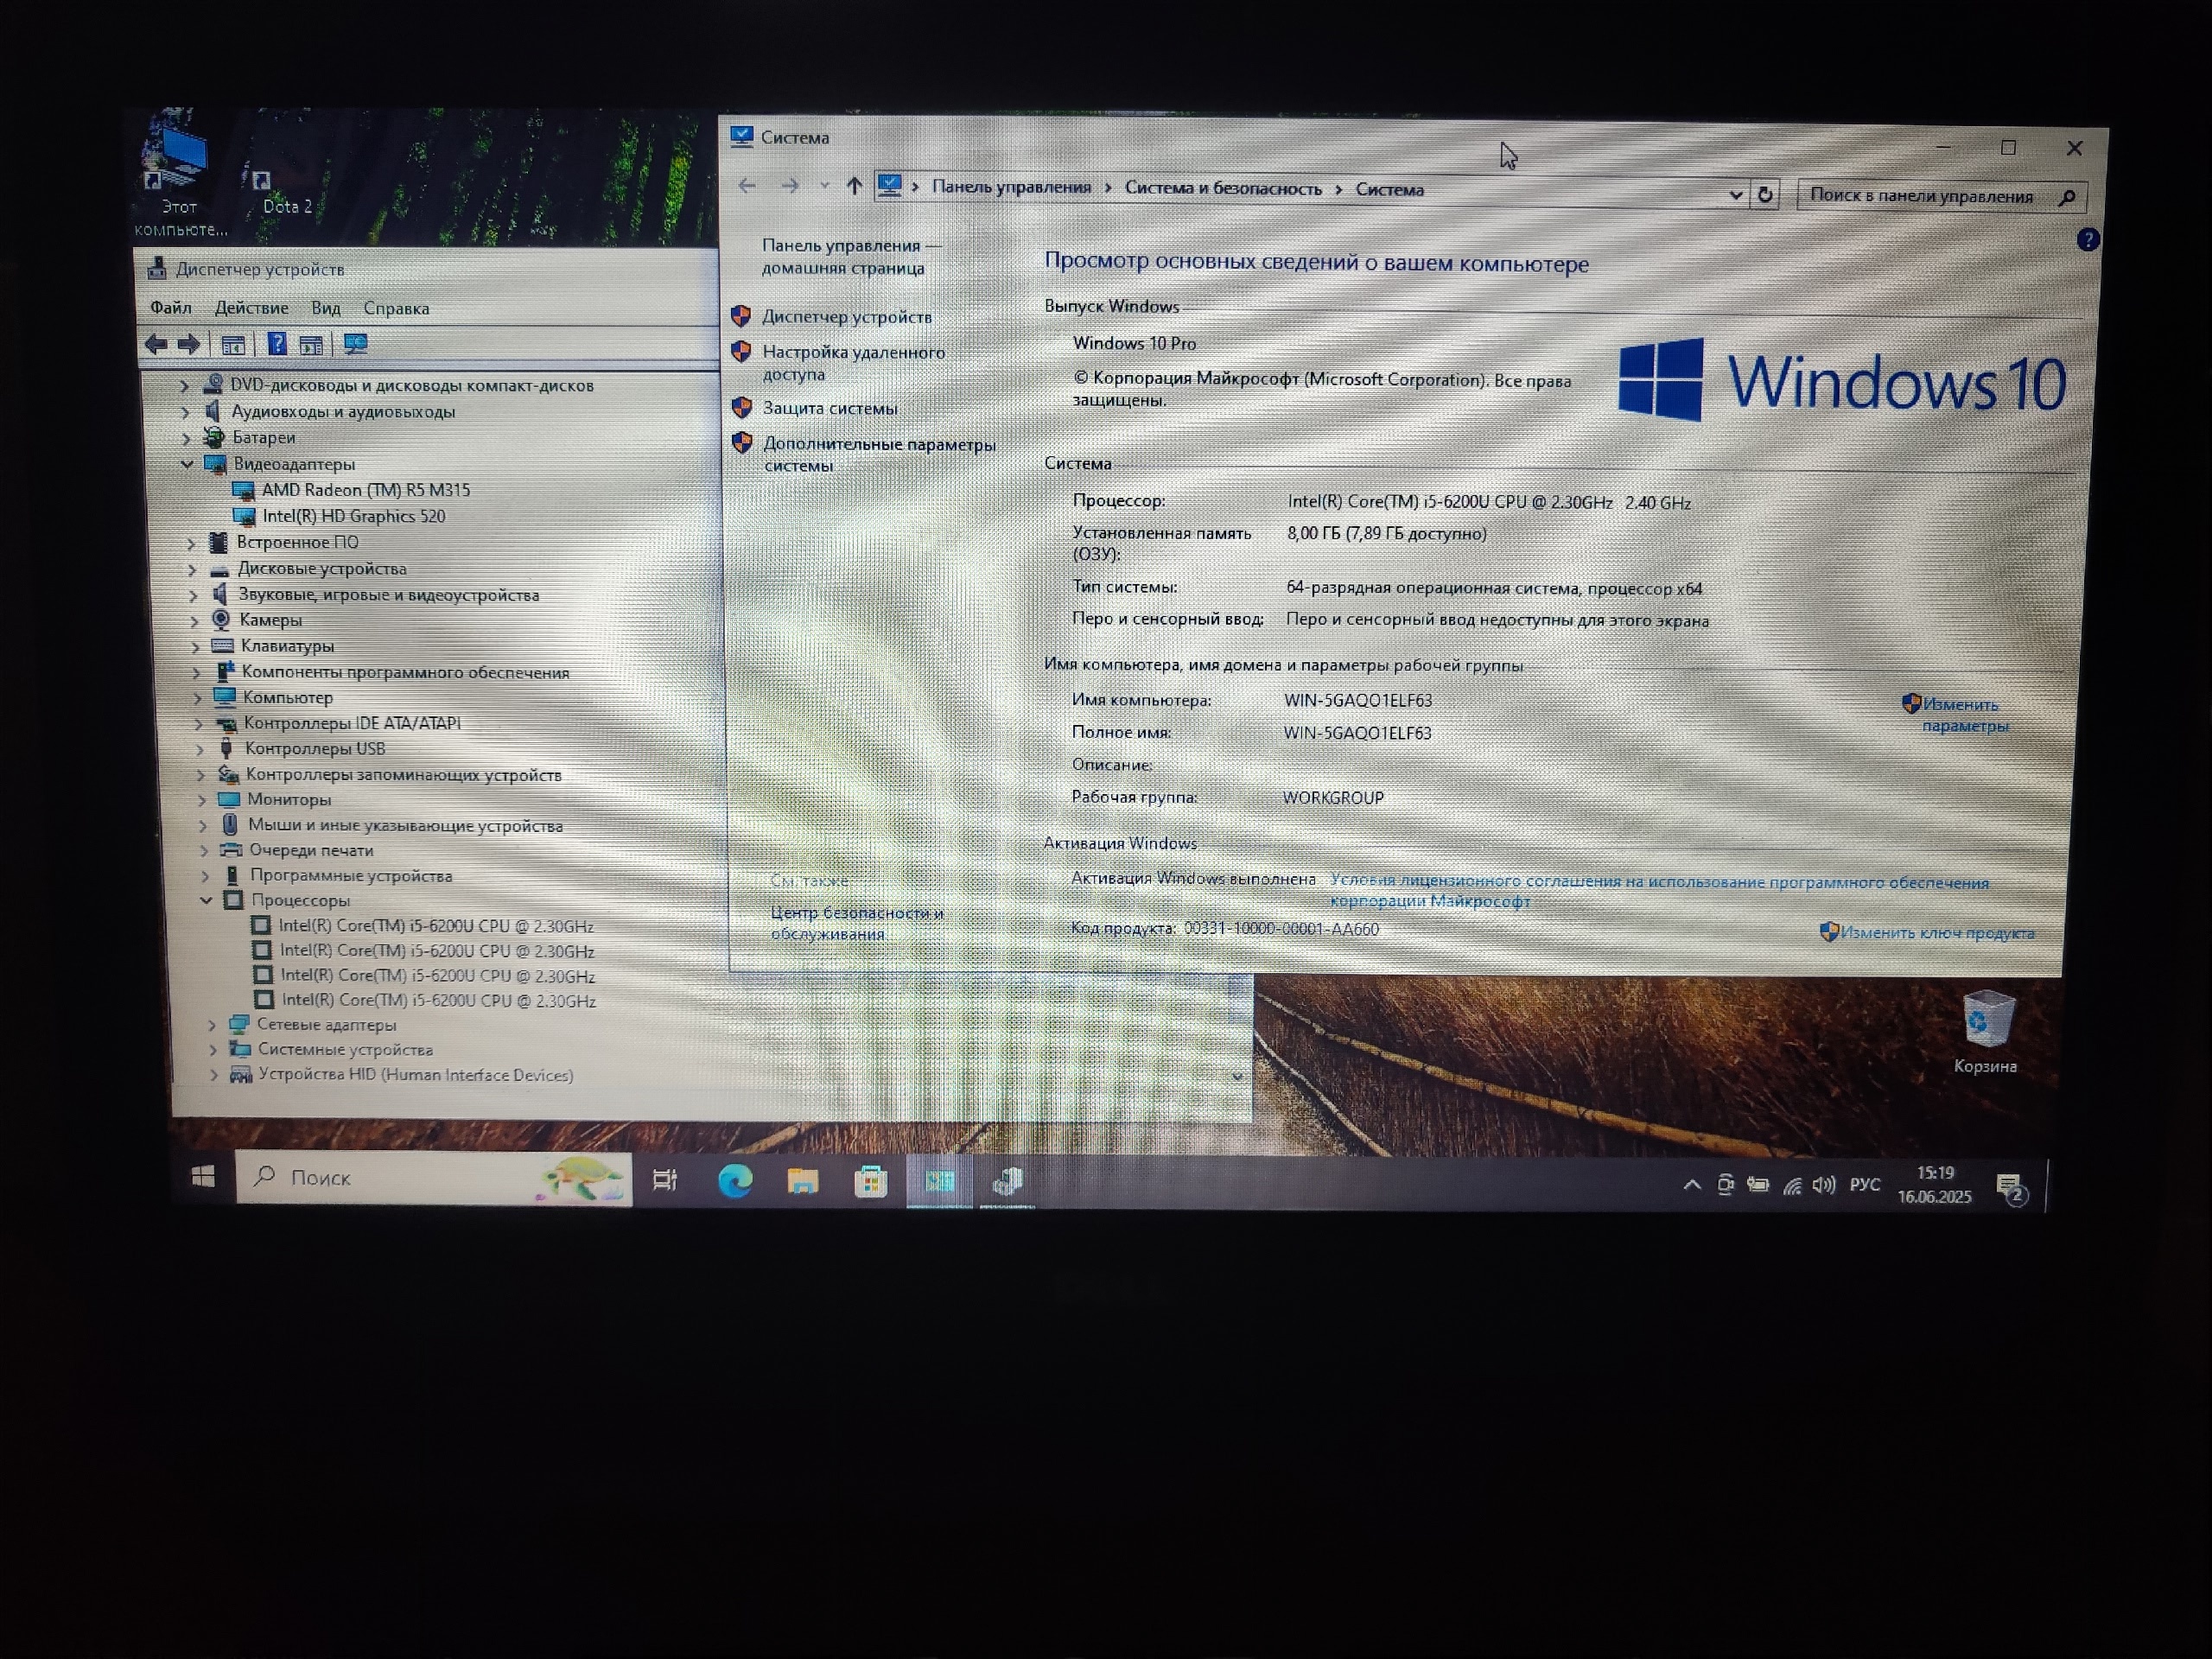Select Встроенное ПО category
The image size is (2212, 1659).
click(297, 543)
